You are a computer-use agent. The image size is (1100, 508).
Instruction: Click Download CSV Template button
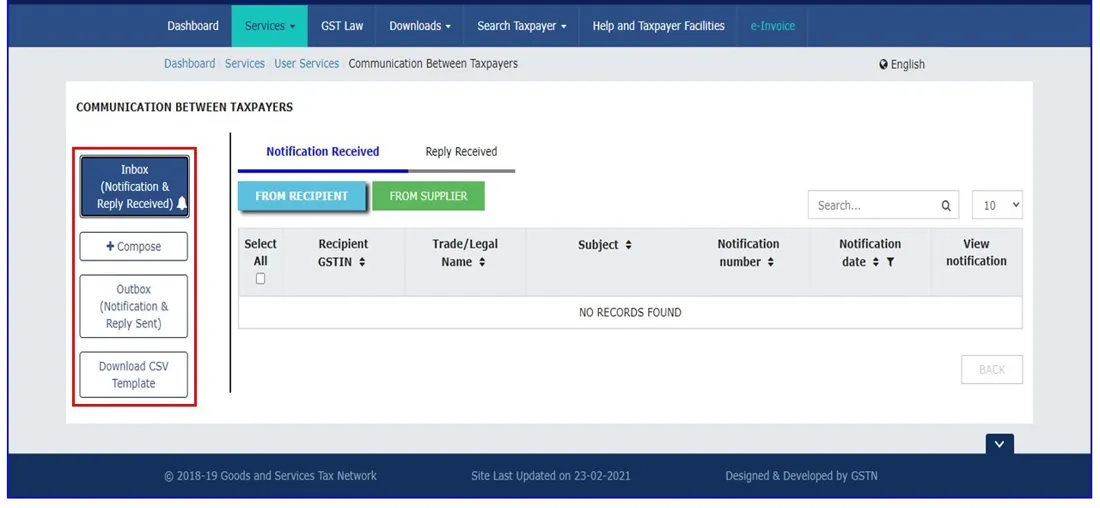coord(133,375)
